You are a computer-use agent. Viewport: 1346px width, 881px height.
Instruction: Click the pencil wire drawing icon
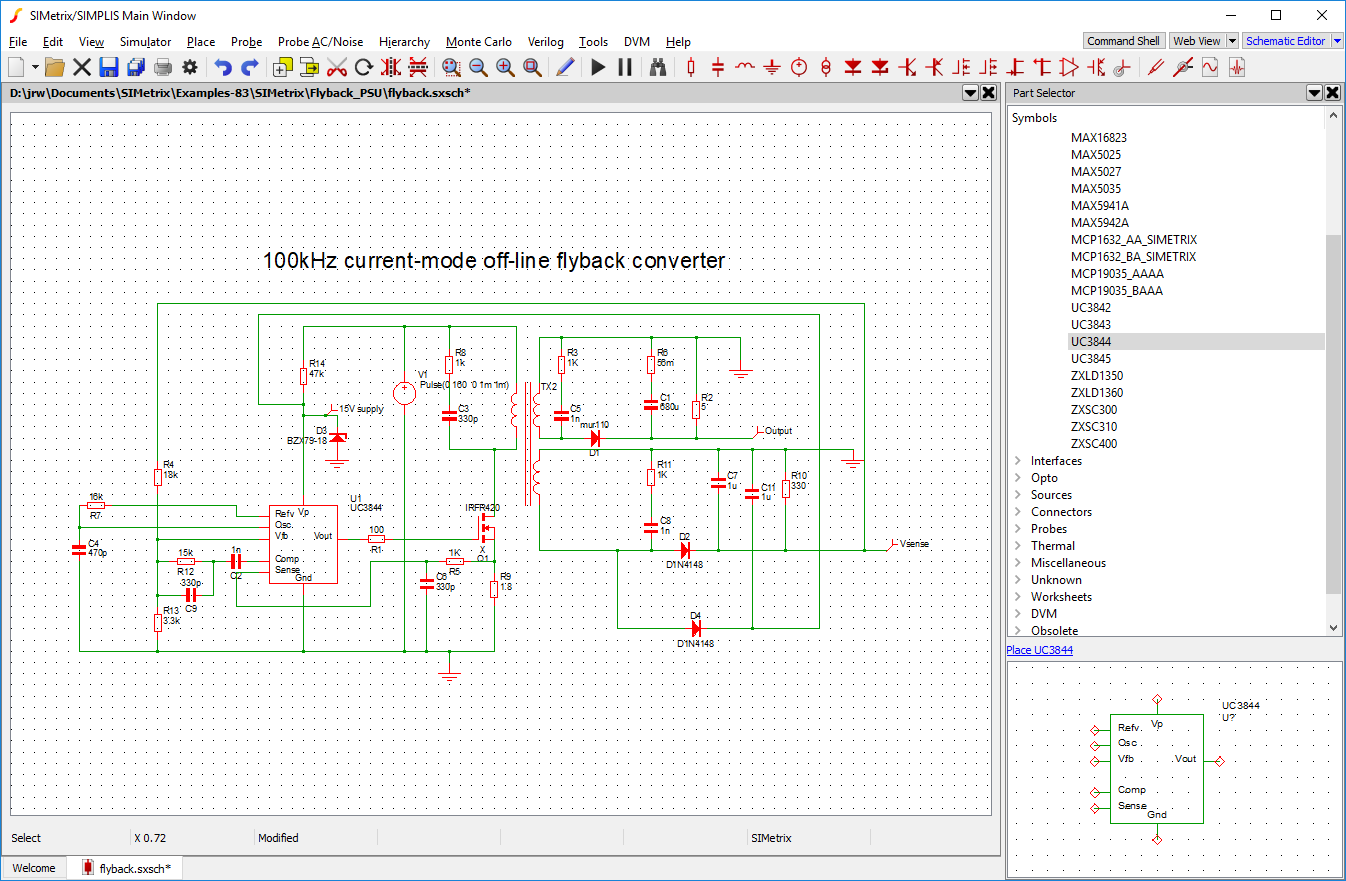coord(565,67)
